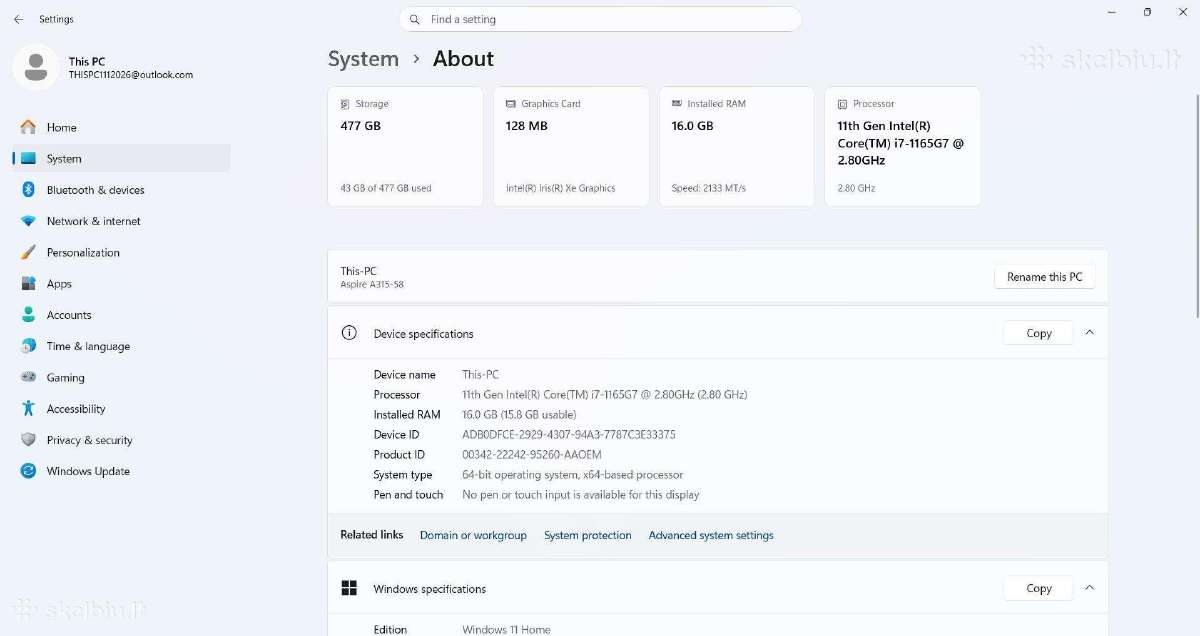Click the Windows Update arrows icon
The width and height of the screenshot is (1200, 636).
click(28, 471)
